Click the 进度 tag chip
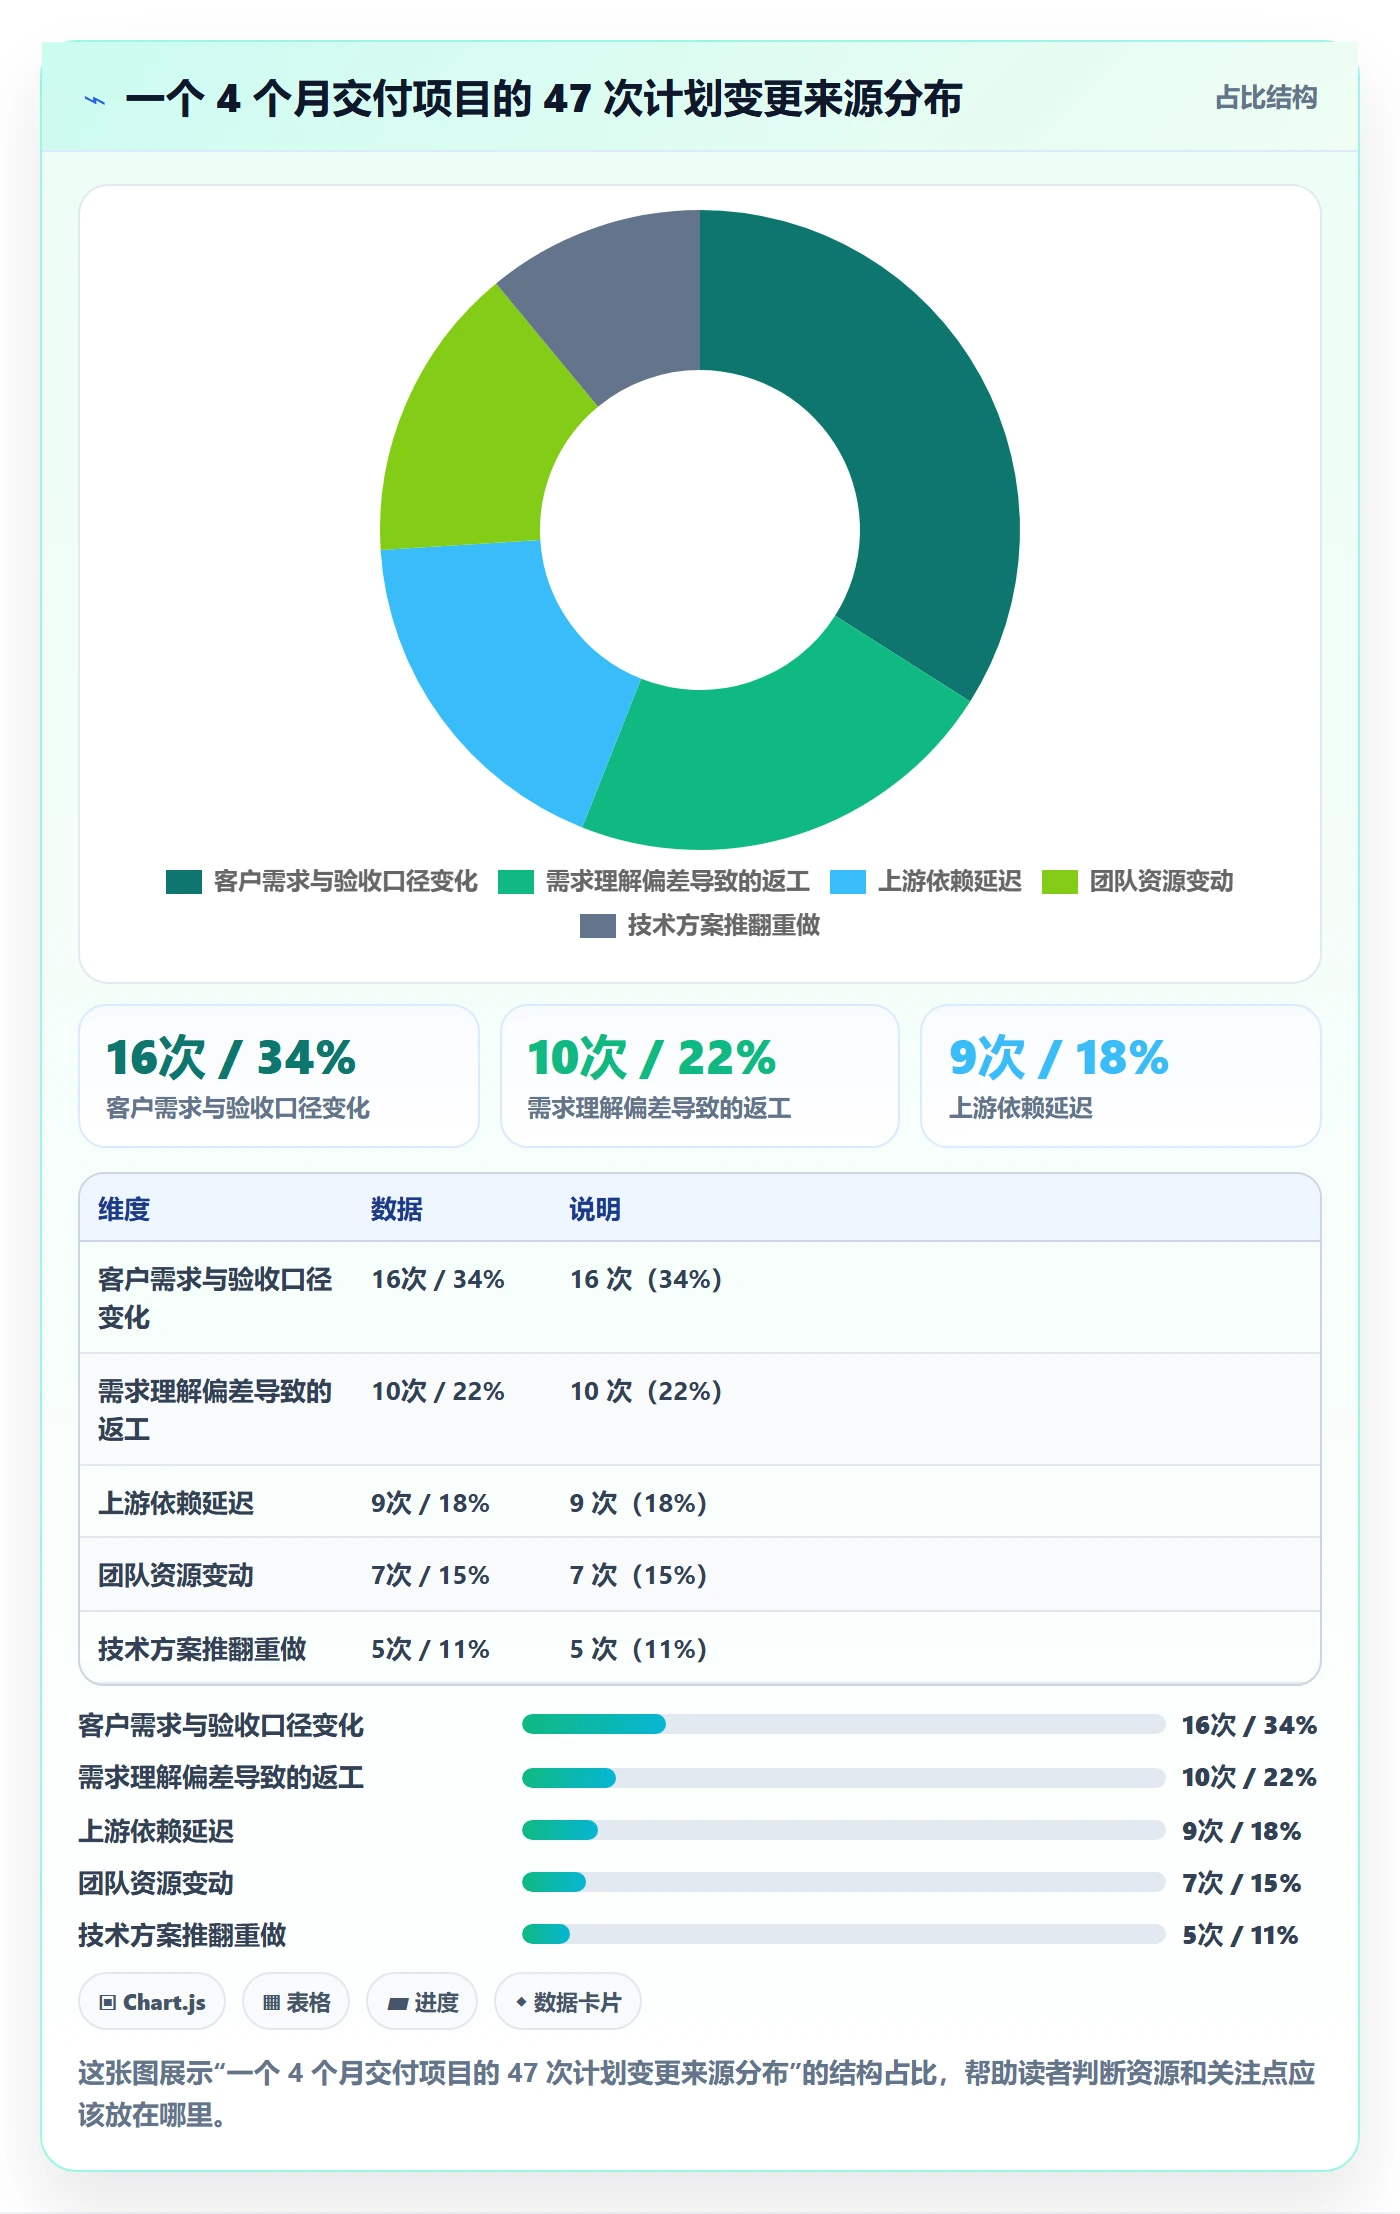The width and height of the screenshot is (1400, 2214). pos(422,2002)
